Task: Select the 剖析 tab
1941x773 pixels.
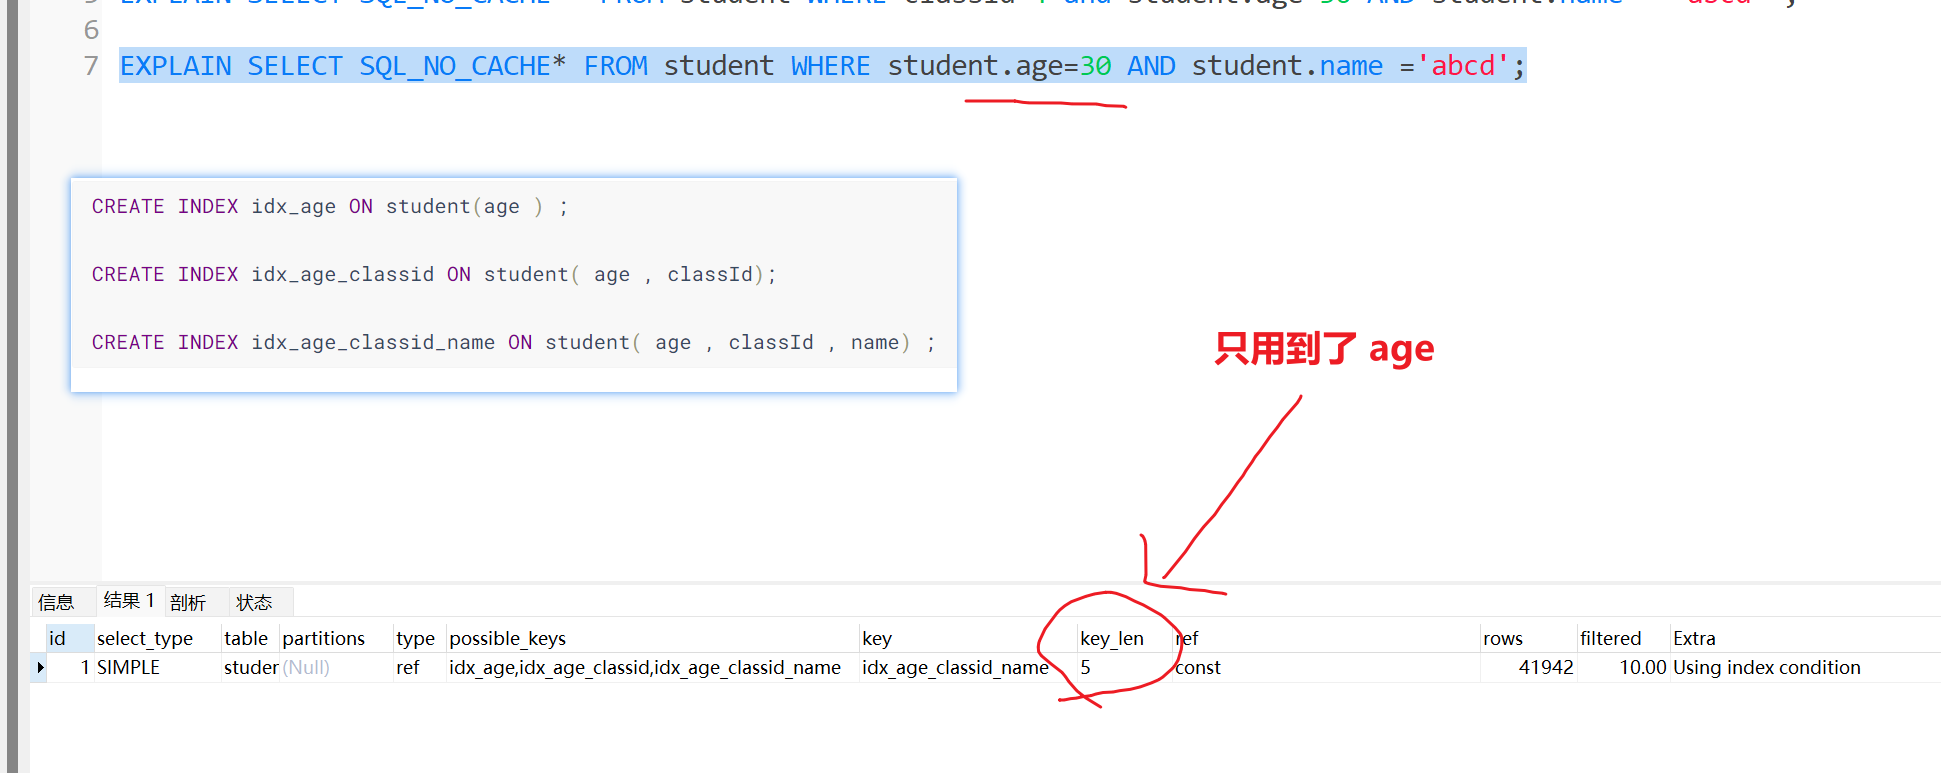Action: click(x=188, y=602)
